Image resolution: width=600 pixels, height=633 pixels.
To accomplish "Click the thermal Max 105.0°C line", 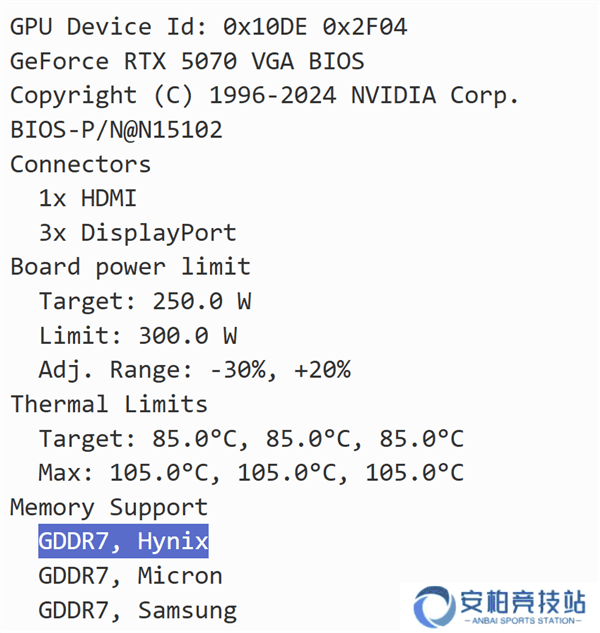I will (x=252, y=473).
